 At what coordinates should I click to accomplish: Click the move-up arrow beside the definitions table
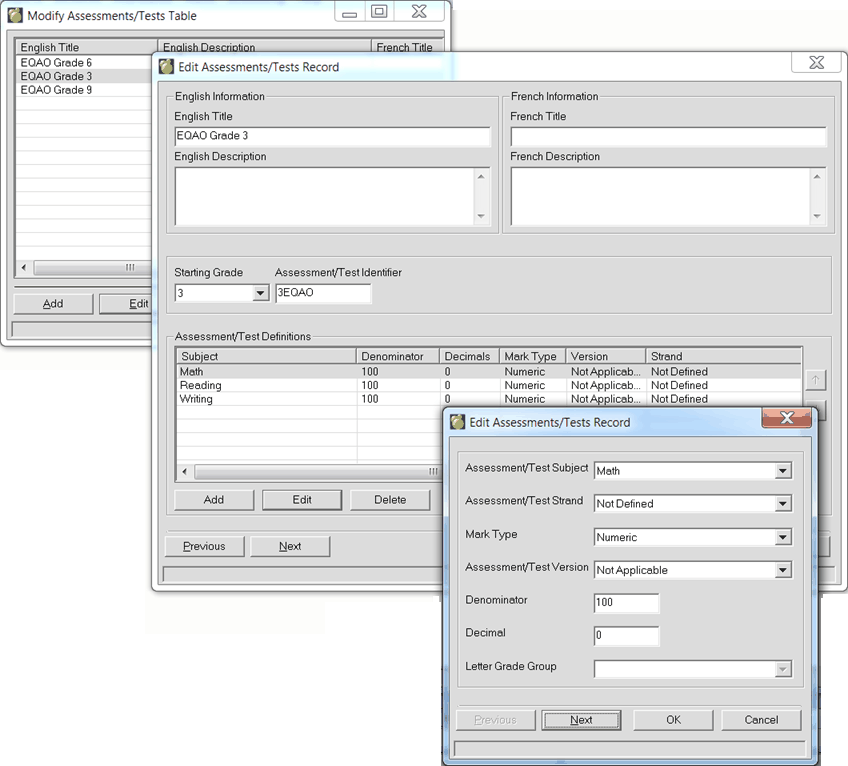[x=817, y=380]
